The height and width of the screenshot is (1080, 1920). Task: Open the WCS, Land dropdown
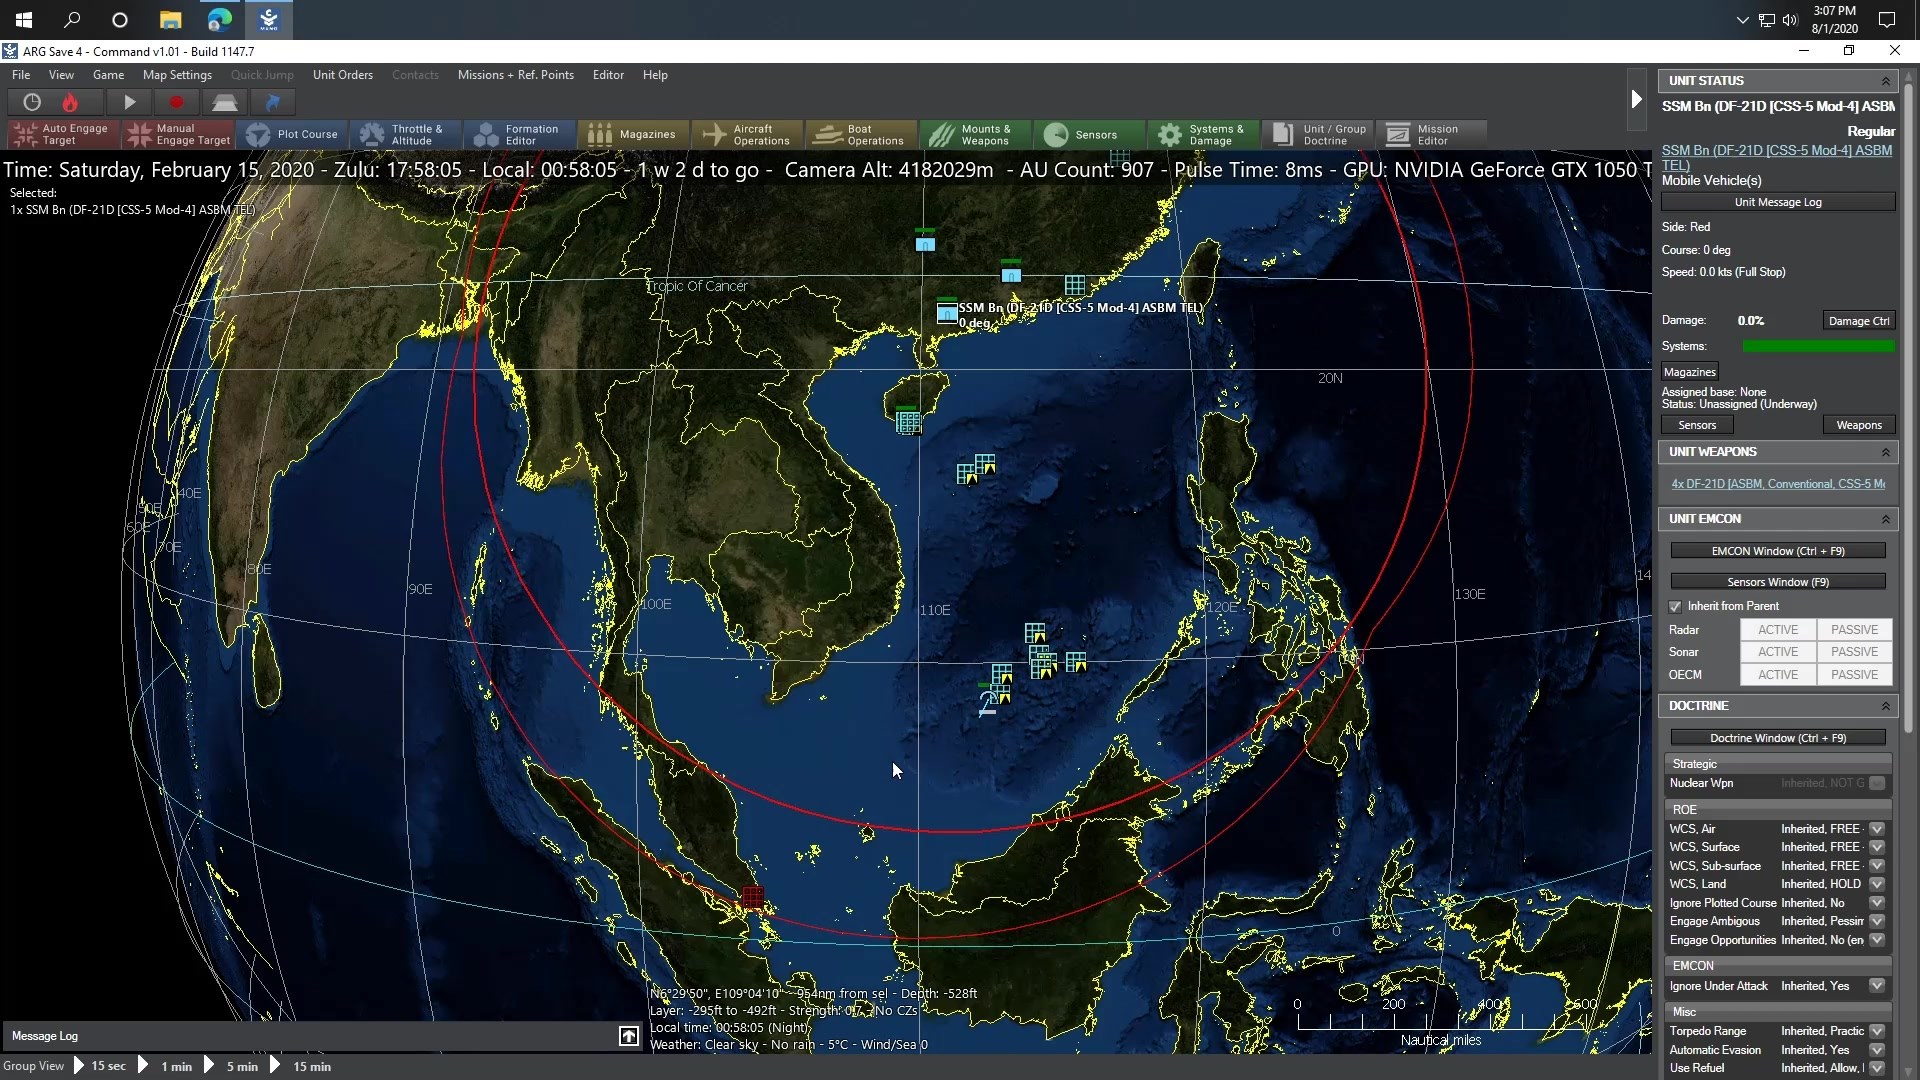click(1877, 884)
